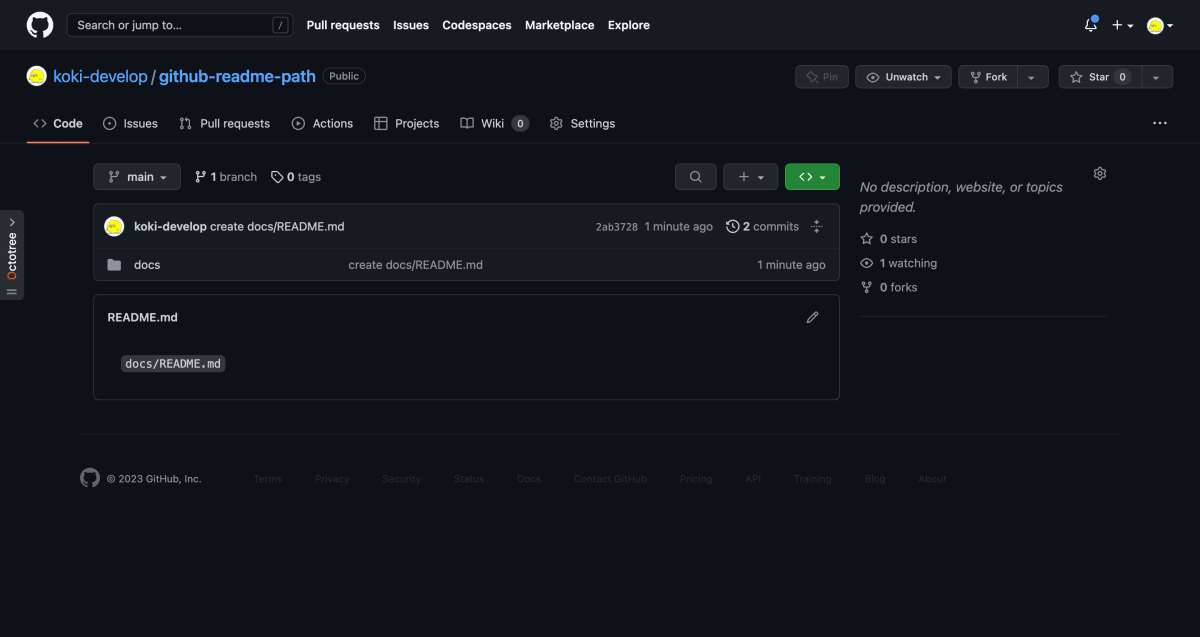Screen dimensions: 1200x637
Task: View the 1 branch link
Action: click(226, 177)
